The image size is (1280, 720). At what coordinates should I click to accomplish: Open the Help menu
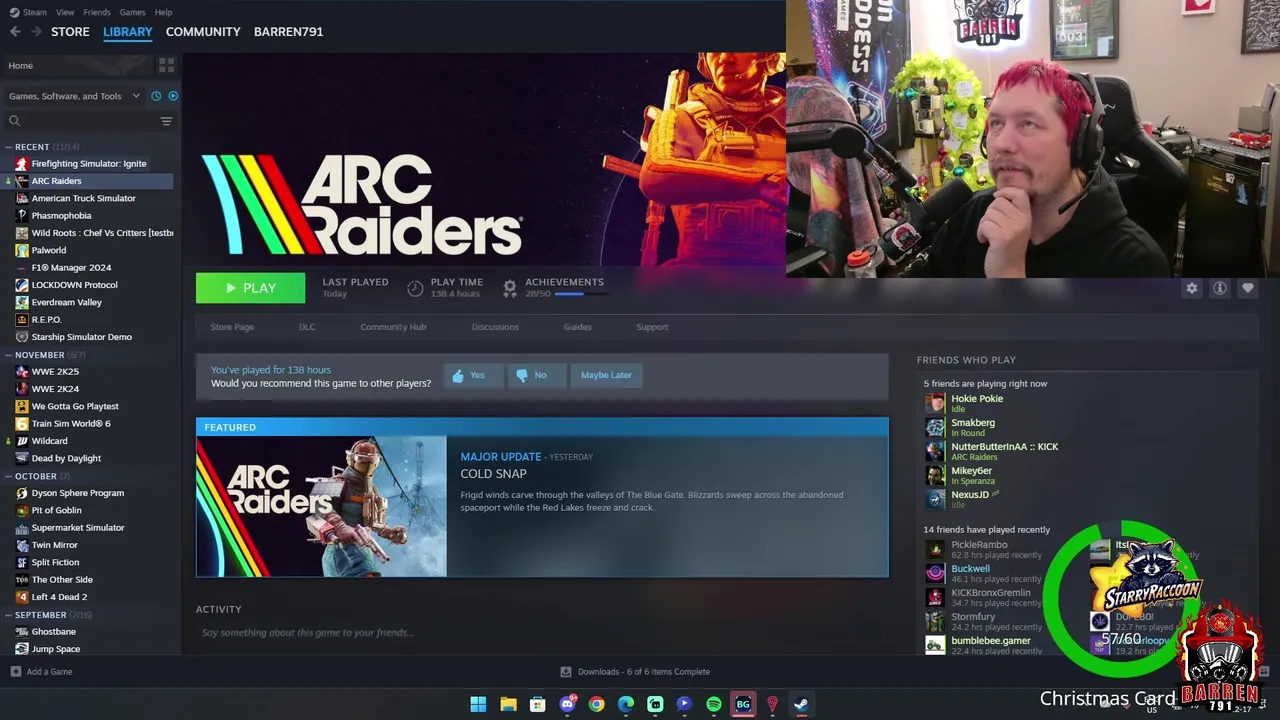click(x=163, y=12)
